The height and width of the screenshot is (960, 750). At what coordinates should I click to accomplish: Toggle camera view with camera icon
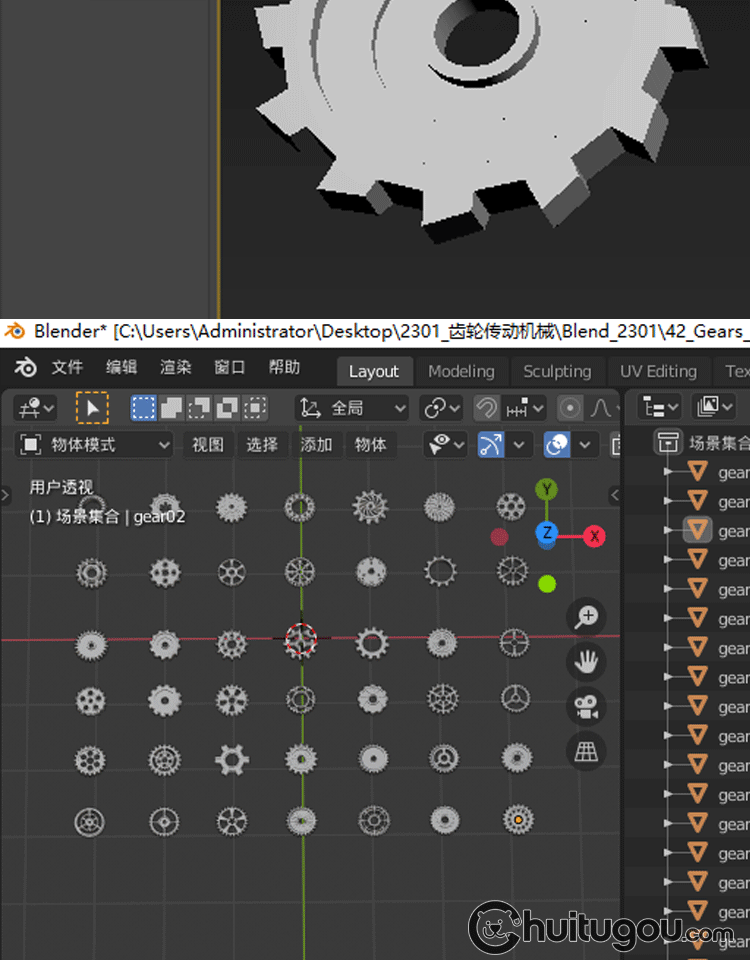(x=586, y=707)
